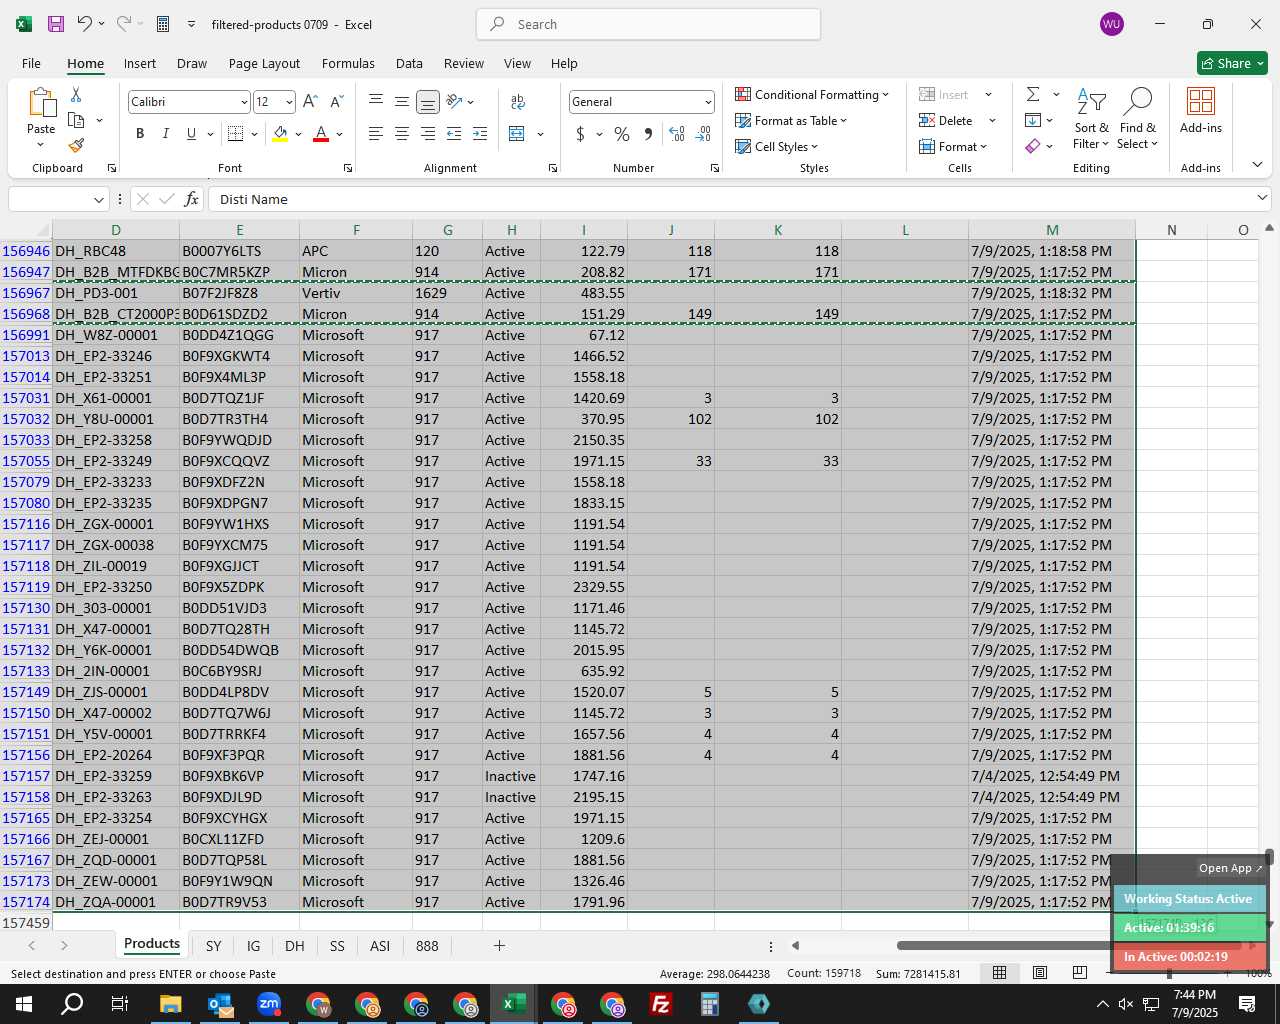1280x1024 pixels.
Task: Click Increase Indent icon
Action: [x=480, y=133]
